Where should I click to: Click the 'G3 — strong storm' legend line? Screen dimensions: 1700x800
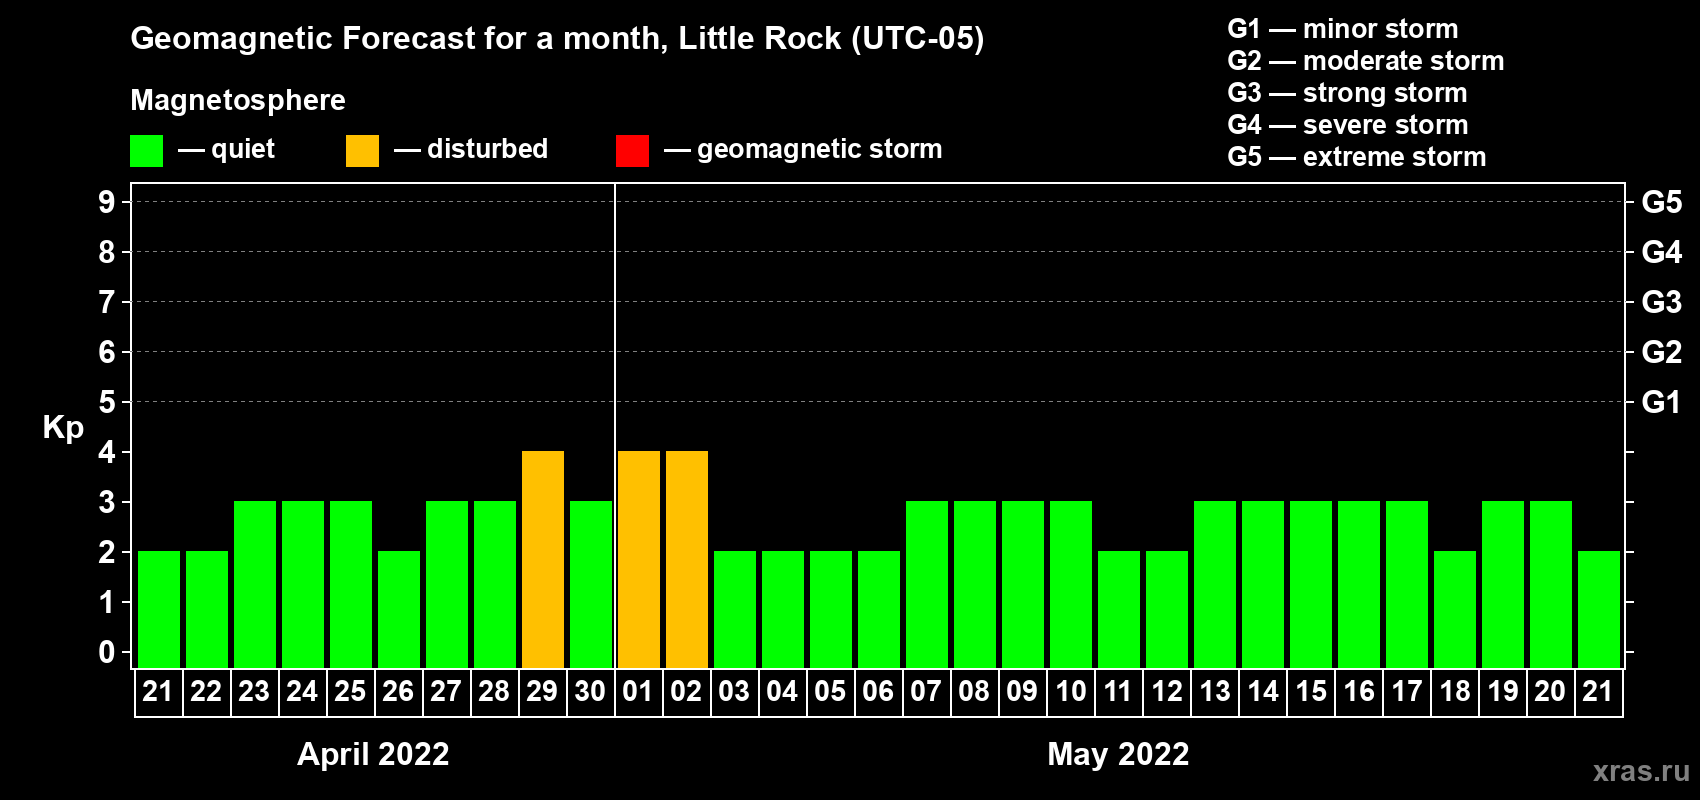pyautogui.click(x=1347, y=93)
